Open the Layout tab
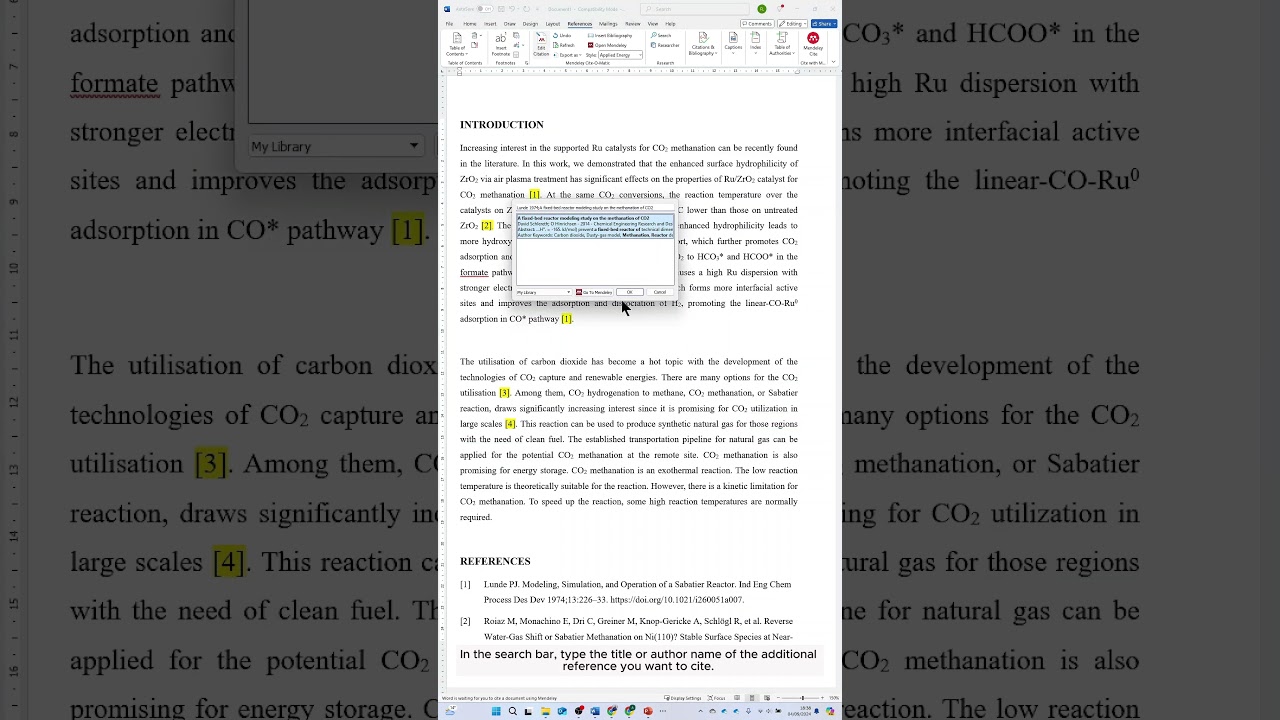The height and width of the screenshot is (720, 1280). tap(553, 24)
